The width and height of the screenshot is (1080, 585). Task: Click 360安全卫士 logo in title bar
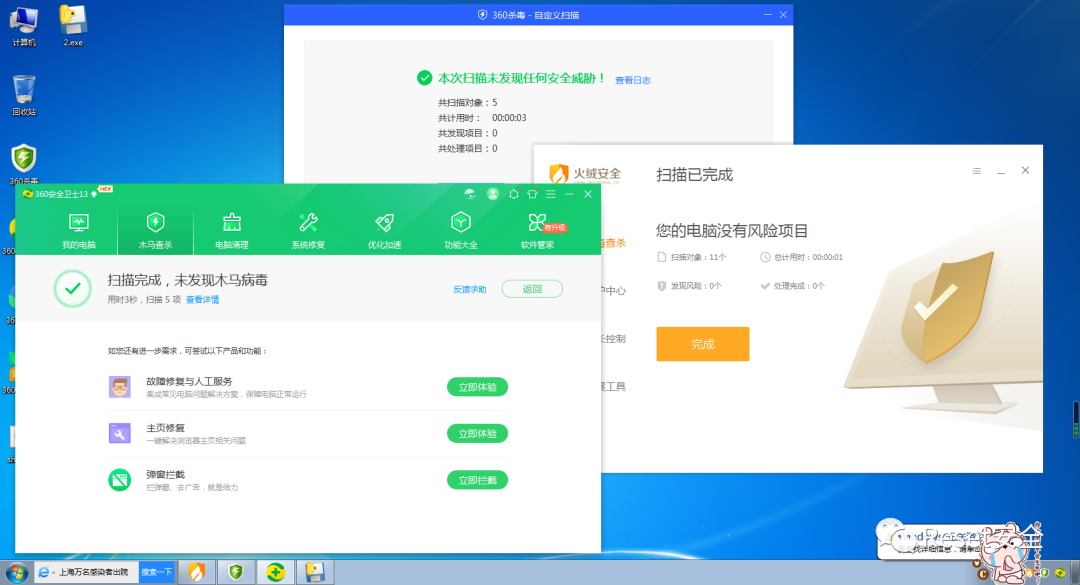point(28,194)
